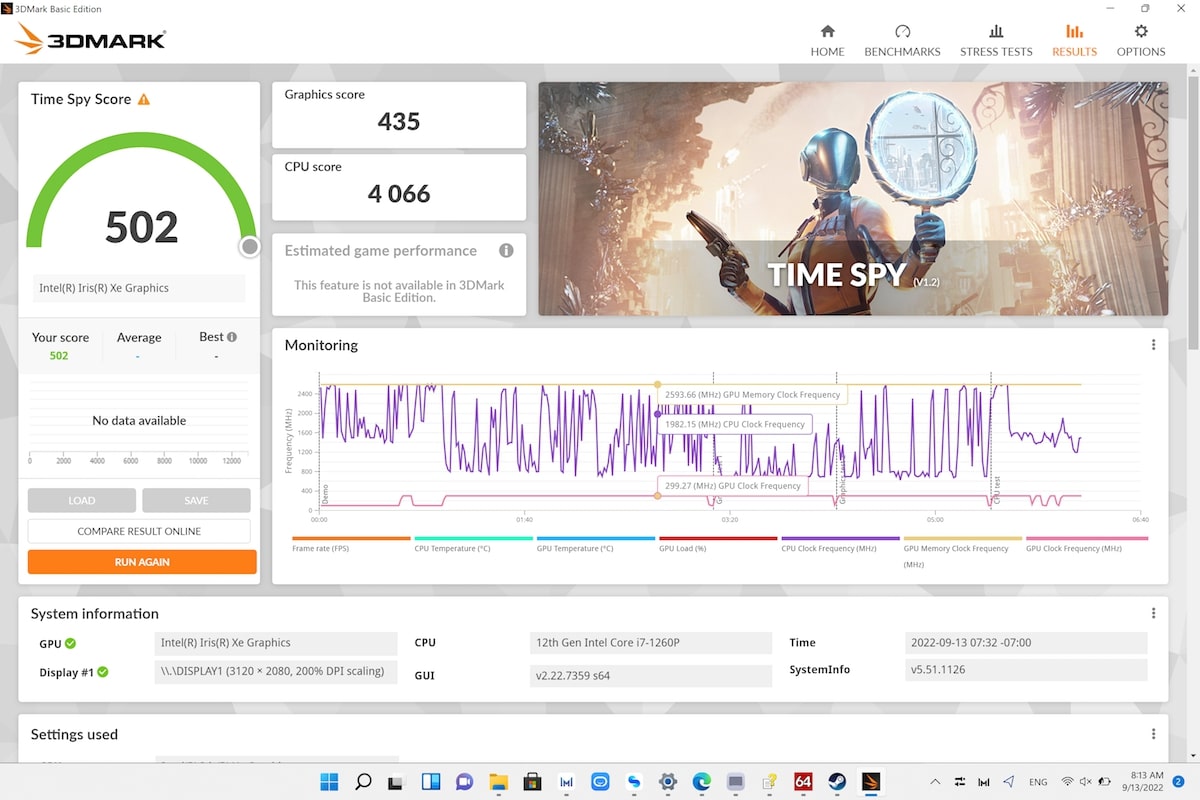Image resolution: width=1200 pixels, height=800 pixels.
Task: Open Task View in taskbar
Action: tap(396, 781)
